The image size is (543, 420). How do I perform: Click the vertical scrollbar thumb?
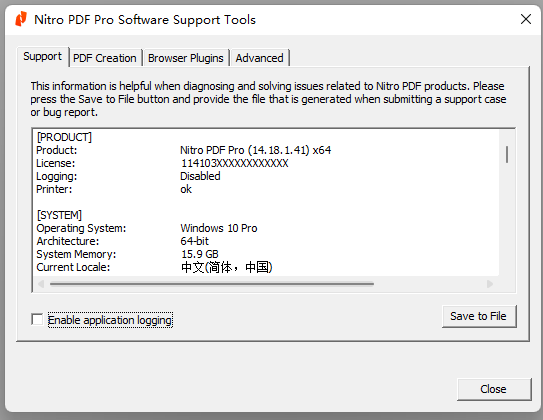(507, 154)
